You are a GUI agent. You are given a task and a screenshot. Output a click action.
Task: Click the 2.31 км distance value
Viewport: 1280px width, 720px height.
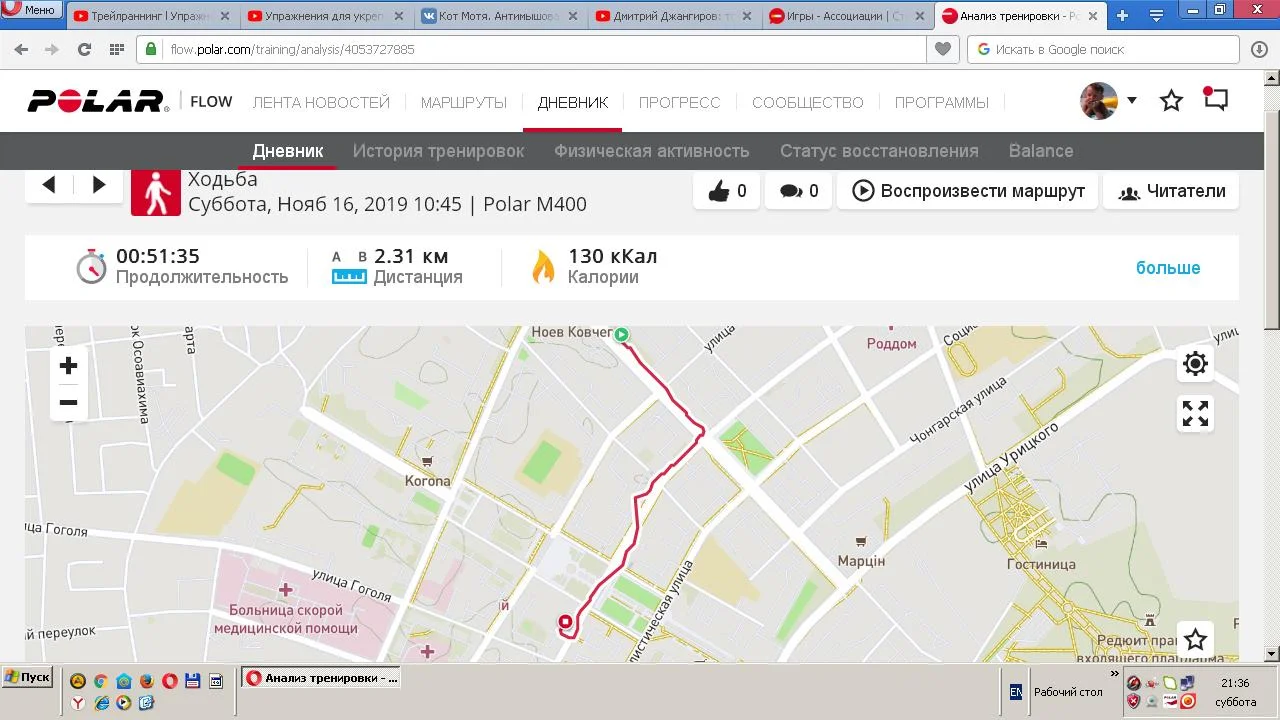pos(411,256)
